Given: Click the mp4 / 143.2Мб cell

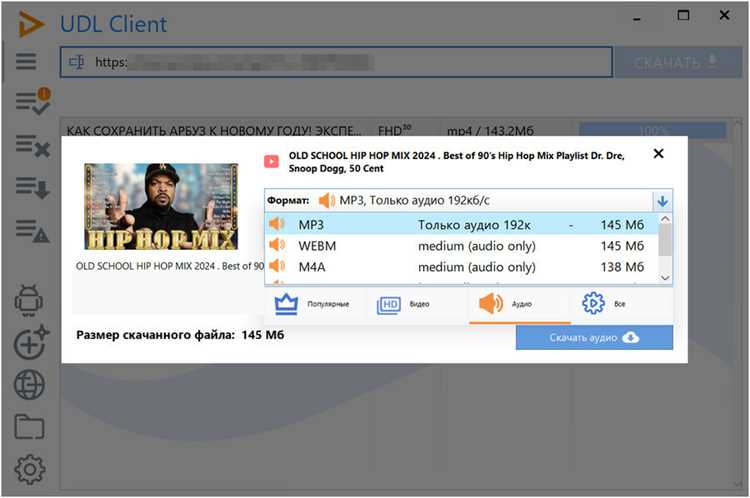Looking at the screenshot, I should coord(490,131).
